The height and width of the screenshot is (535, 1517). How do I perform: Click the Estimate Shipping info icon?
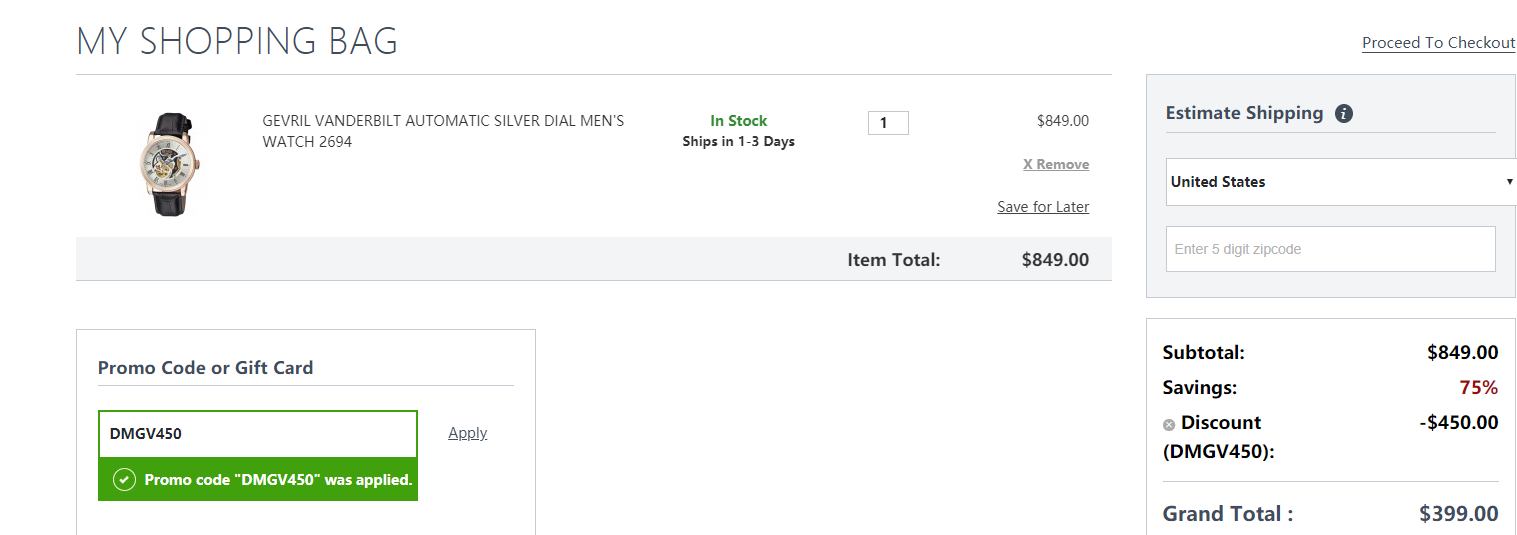click(x=1344, y=113)
